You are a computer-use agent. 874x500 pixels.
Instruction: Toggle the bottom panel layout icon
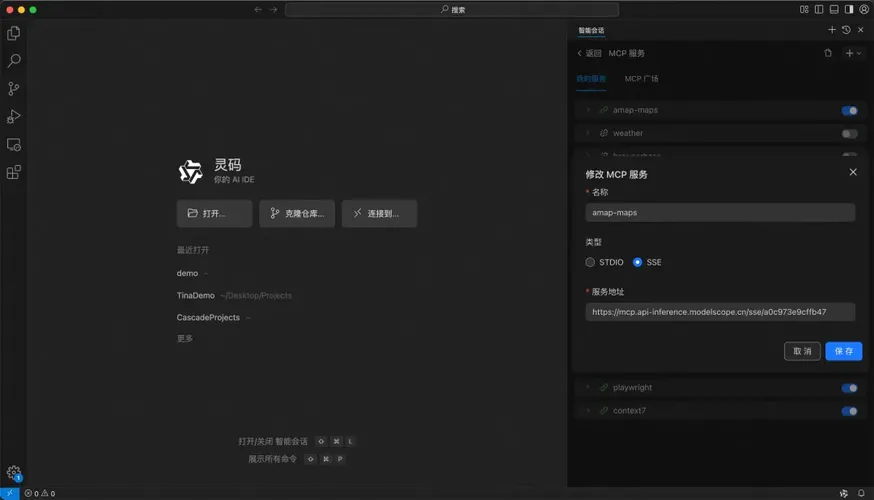[834, 9]
